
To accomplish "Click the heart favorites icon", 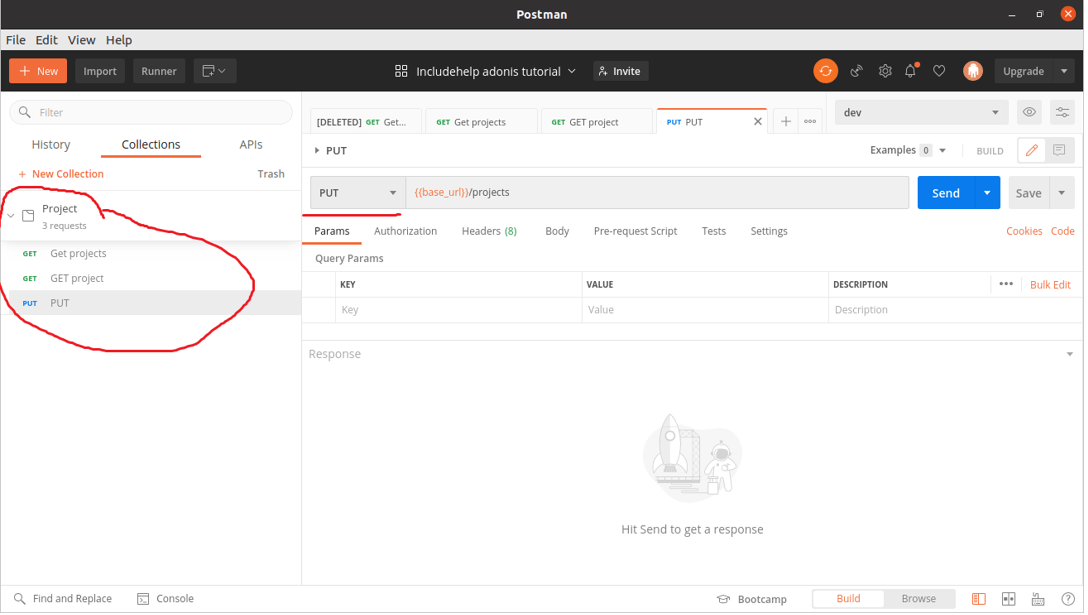I will coord(939,71).
